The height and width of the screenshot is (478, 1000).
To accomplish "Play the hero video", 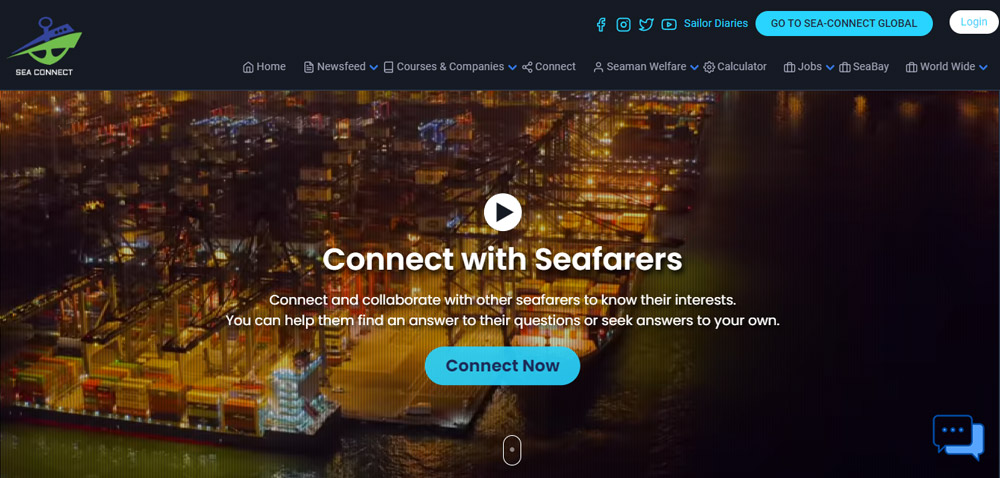I will click(x=503, y=212).
